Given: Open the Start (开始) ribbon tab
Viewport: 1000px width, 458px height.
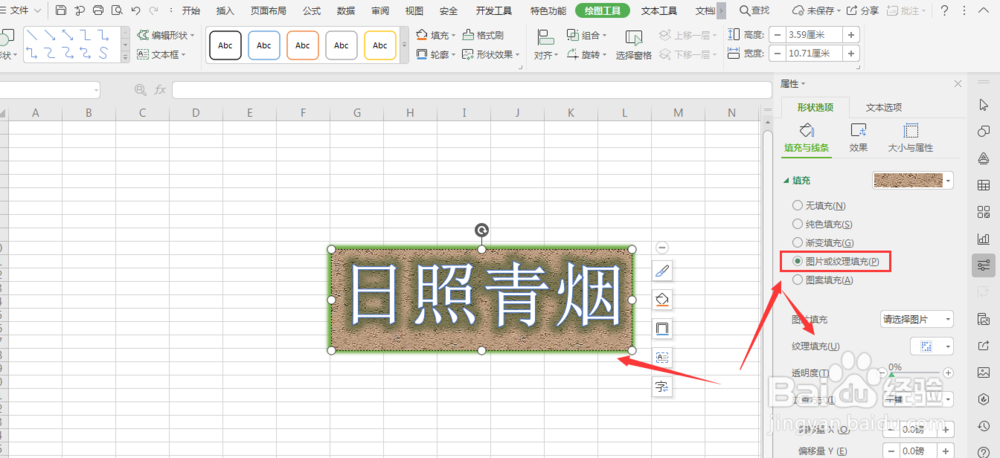Looking at the screenshot, I should coord(191,10).
